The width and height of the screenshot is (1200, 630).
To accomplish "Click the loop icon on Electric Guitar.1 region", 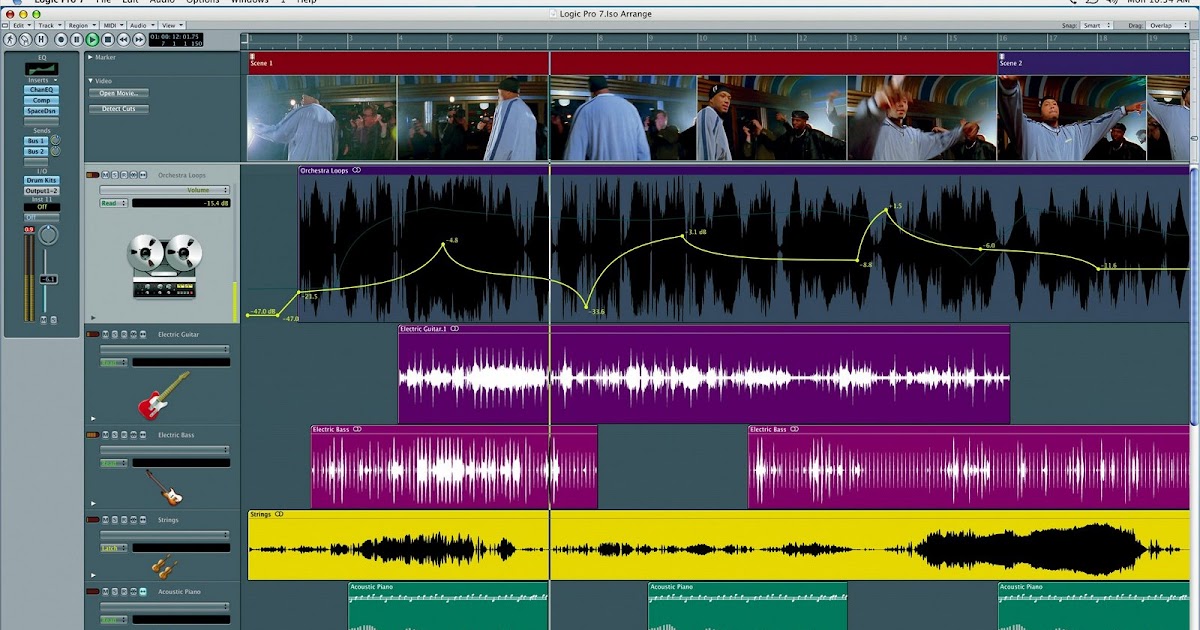I will [454, 328].
